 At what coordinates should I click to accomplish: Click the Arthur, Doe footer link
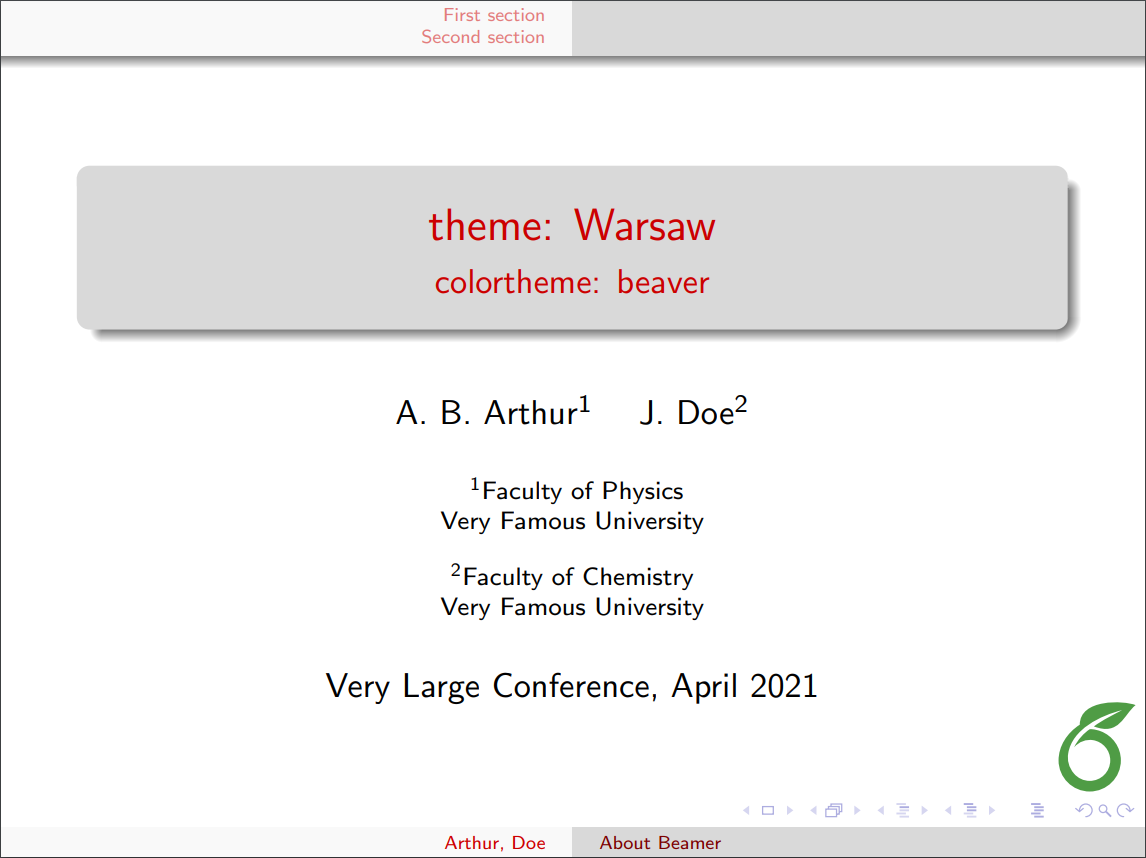tap(496, 843)
